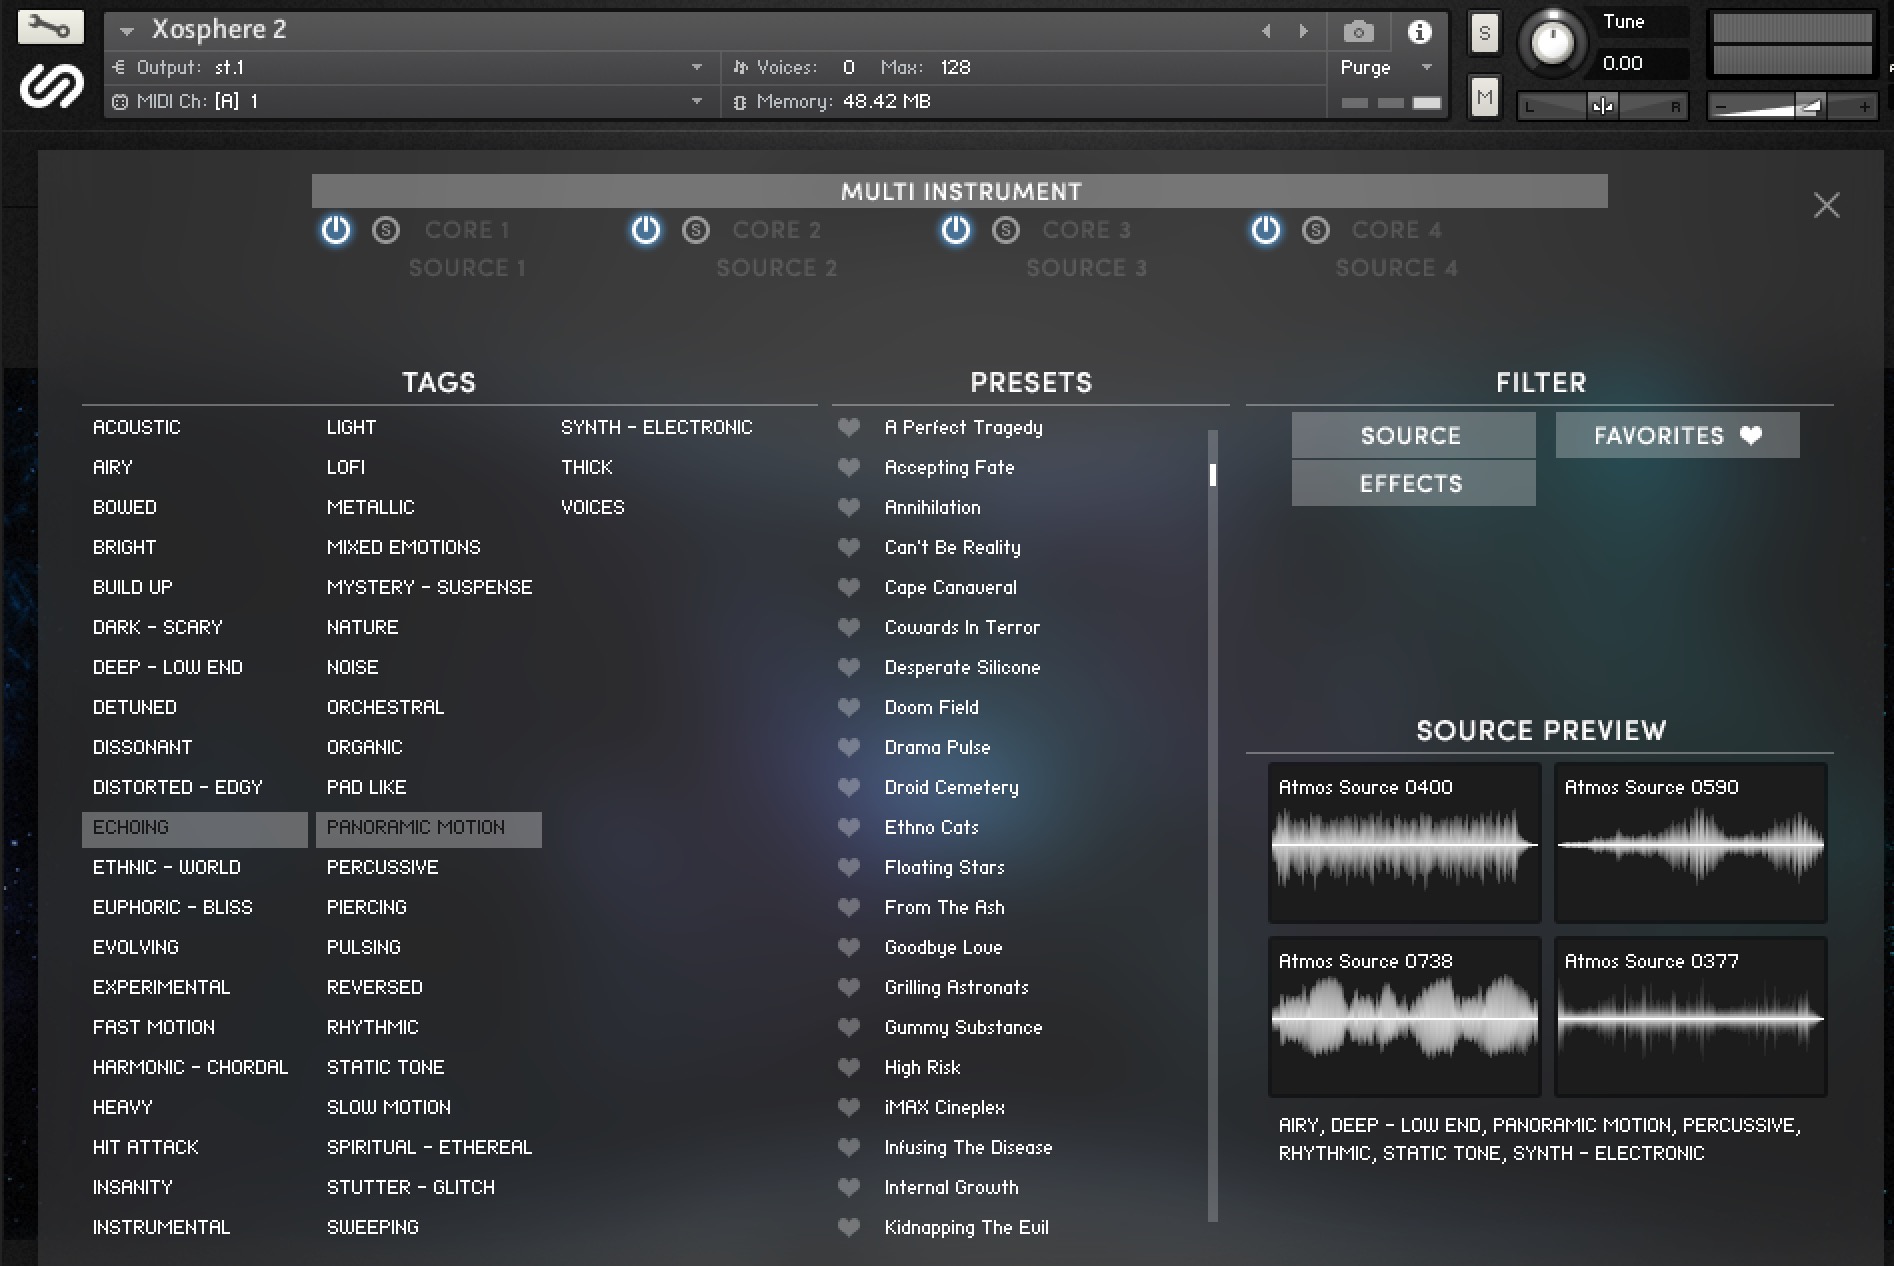
Task: Favorite the Gummy Substance preset heart
Action: point(849,1027)
